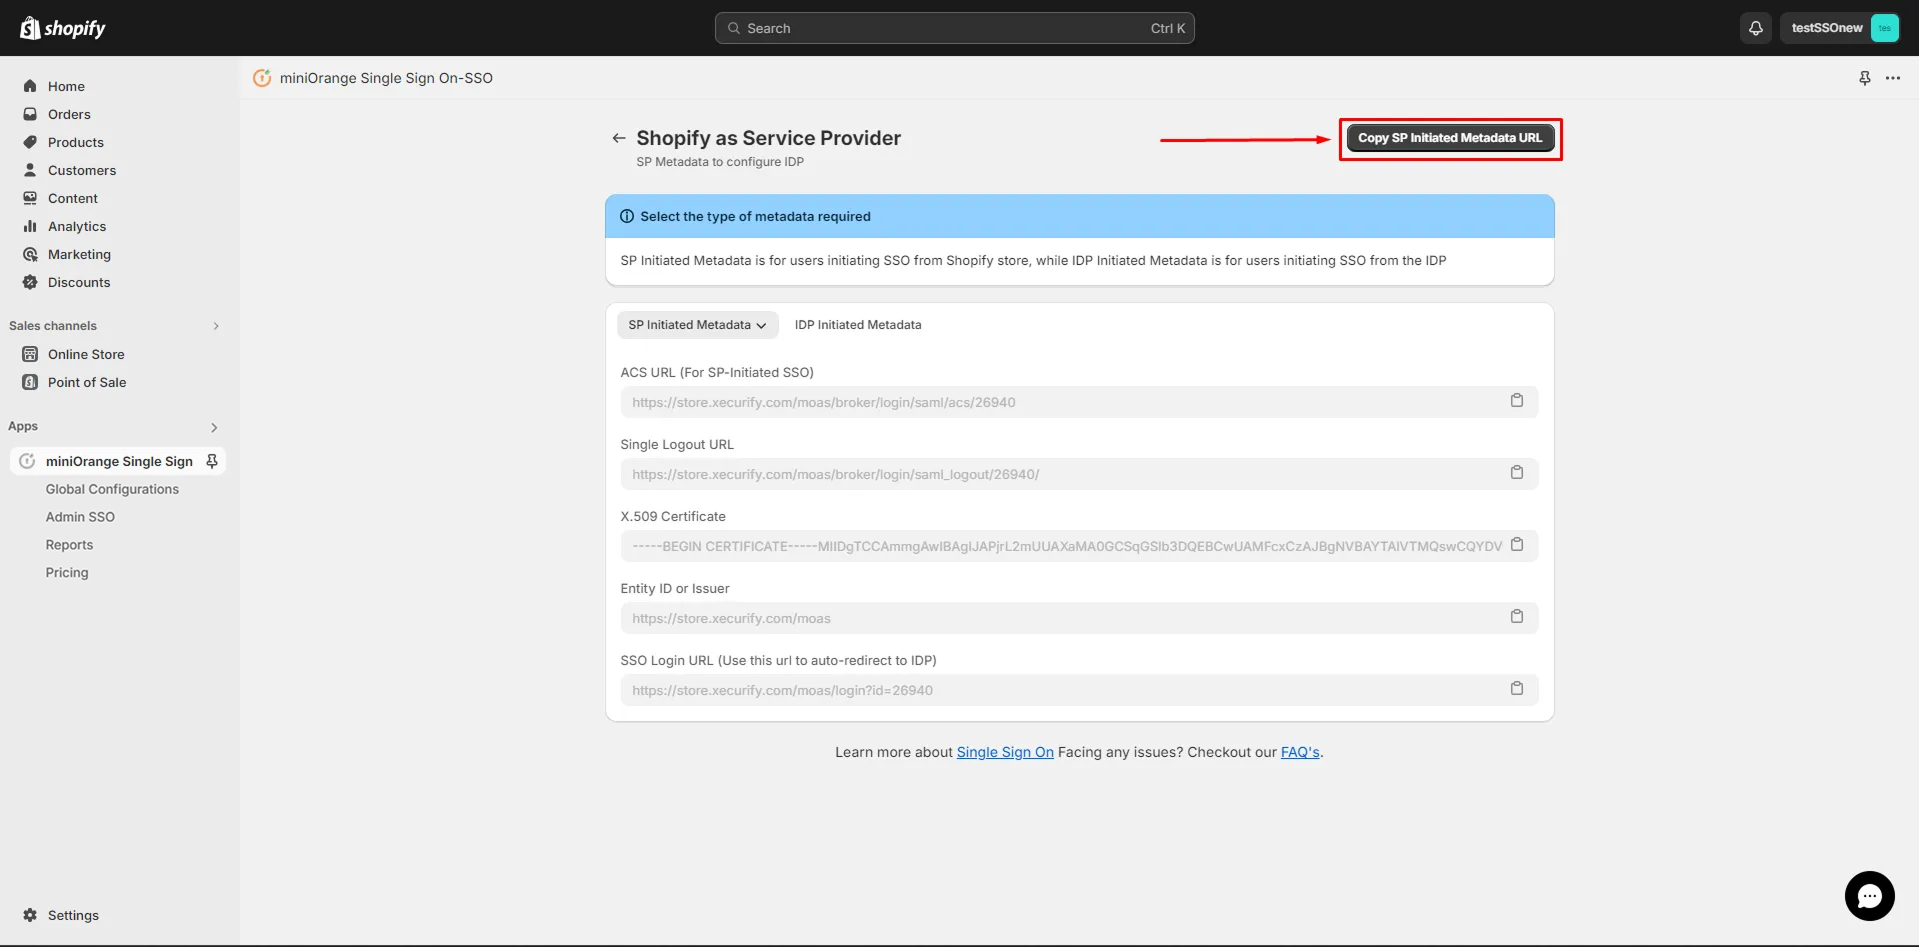The width and height of the screenshot is (1919, 947).
Task: Toggle the pin icon near the app header
Action: 1863,77
